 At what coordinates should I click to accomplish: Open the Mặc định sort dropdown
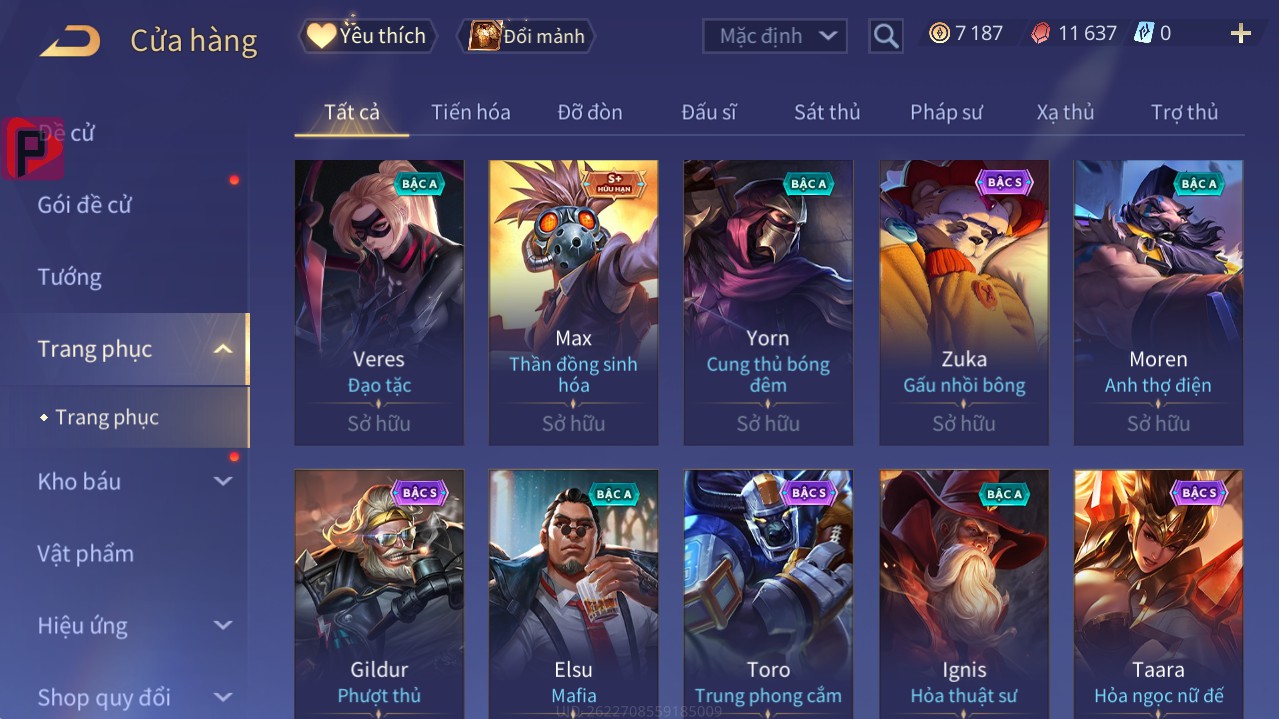775,36
